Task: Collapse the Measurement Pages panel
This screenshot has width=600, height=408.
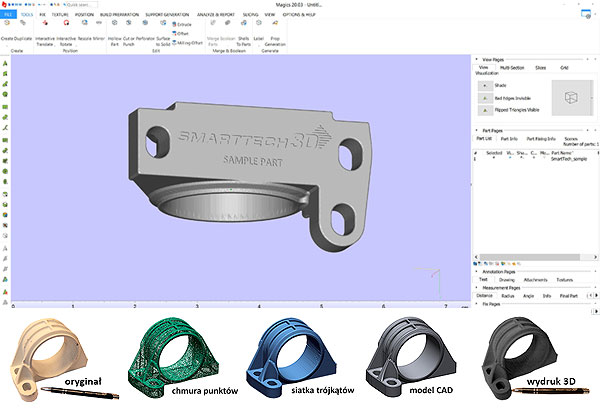Action: pyautogui.click(x=476, y=287)
